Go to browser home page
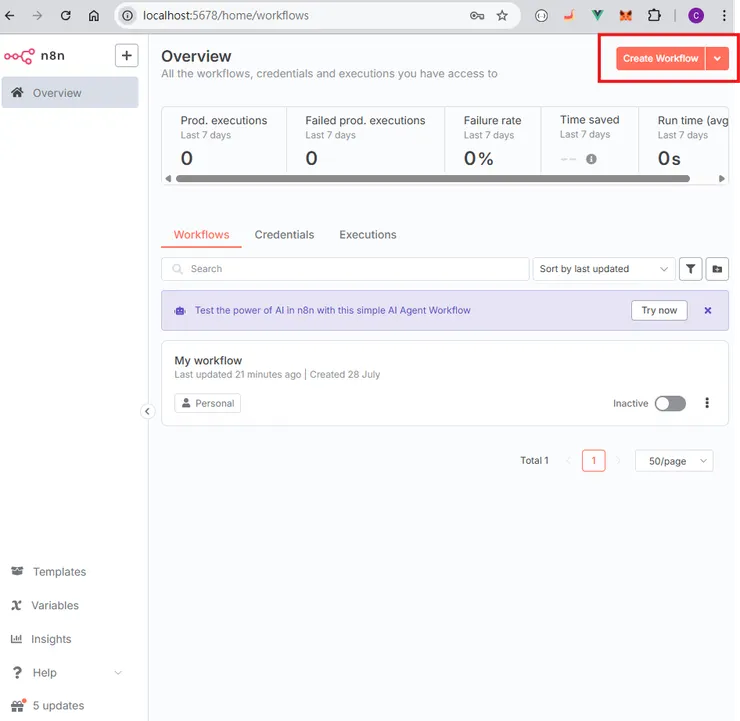This screenshot has height=721, width=740. (94, 16)
